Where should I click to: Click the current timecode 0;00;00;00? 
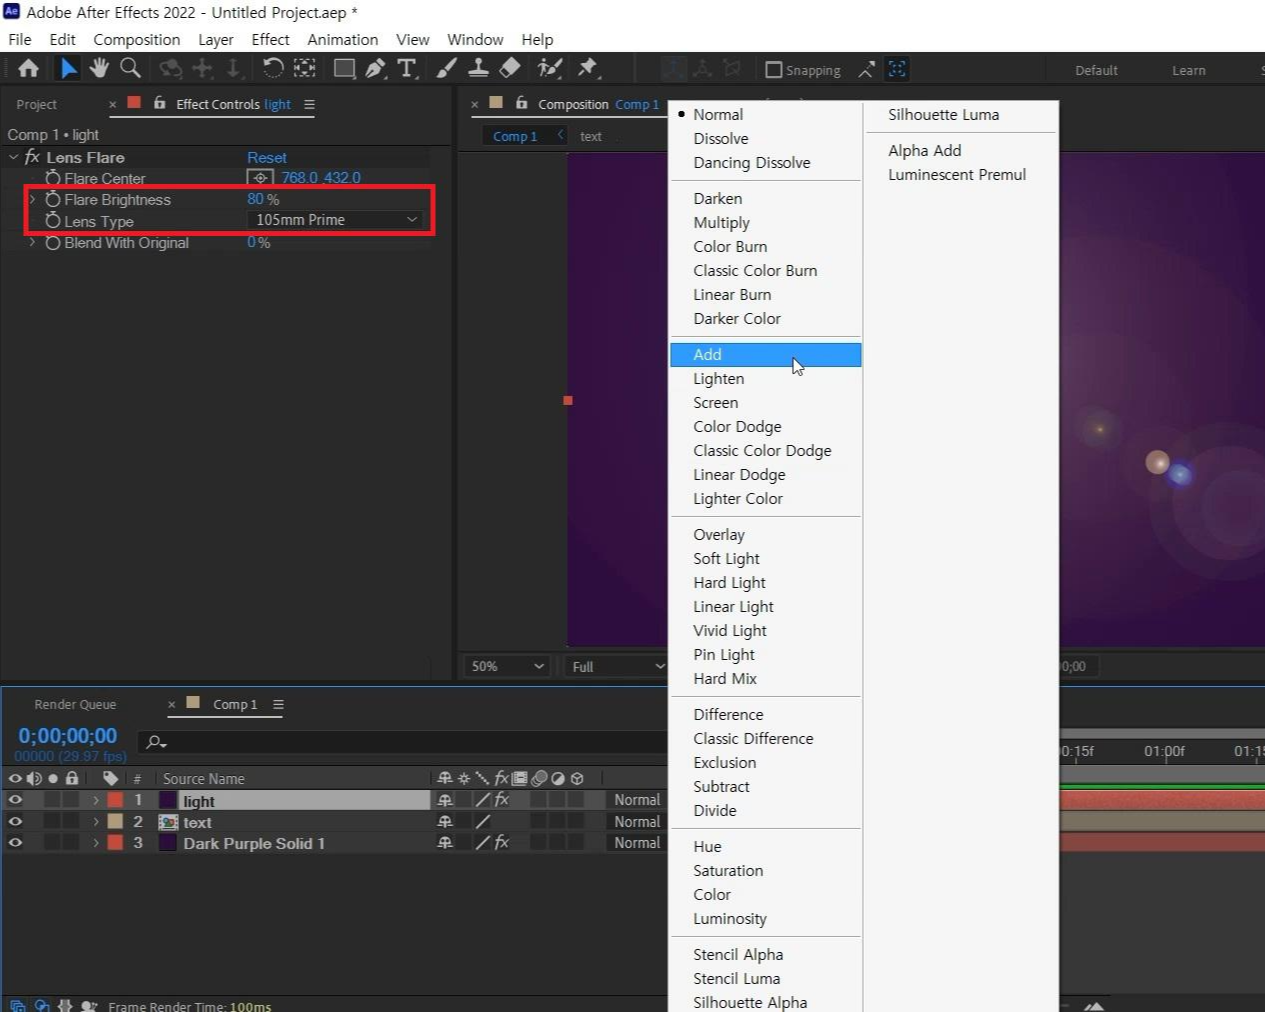tap(68, 736)
